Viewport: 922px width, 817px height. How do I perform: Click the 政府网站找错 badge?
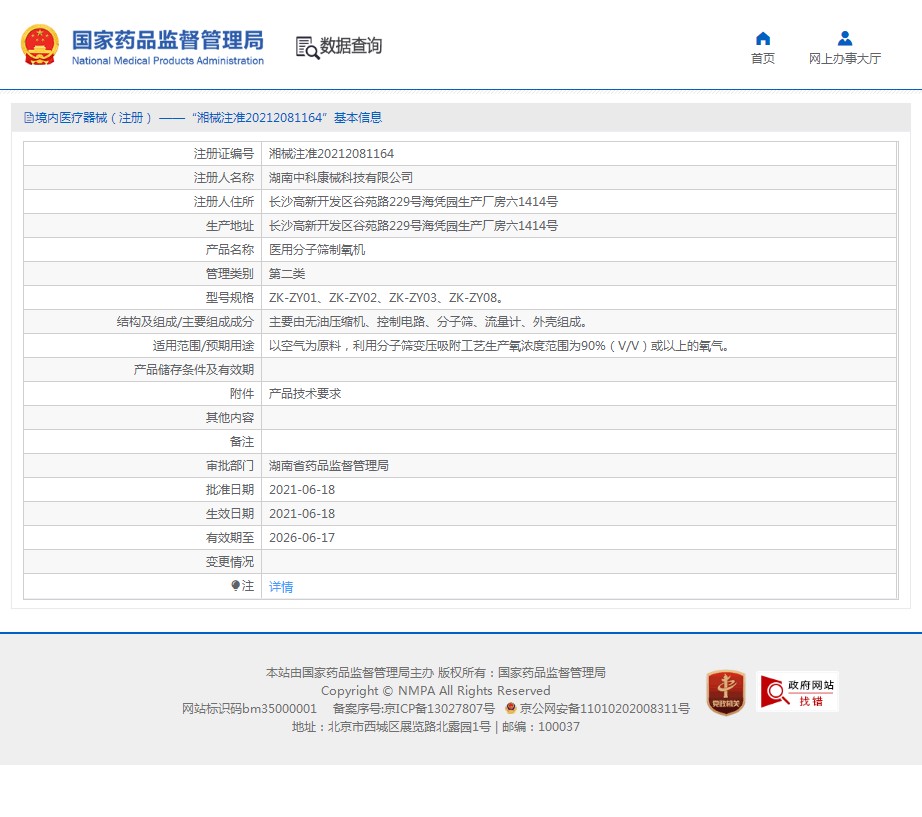click(797, 692)
